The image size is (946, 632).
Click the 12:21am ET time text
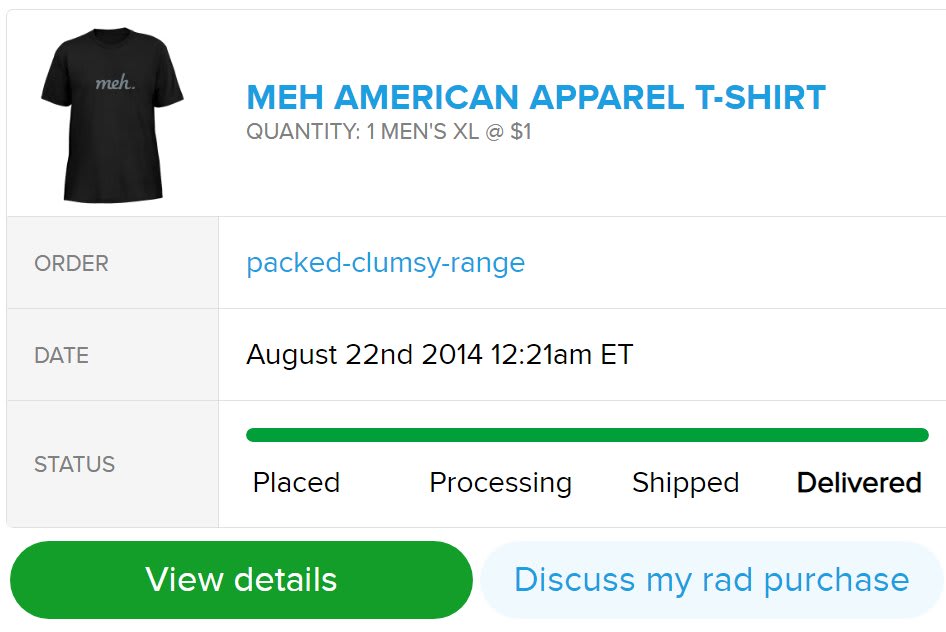click(561, 355)
